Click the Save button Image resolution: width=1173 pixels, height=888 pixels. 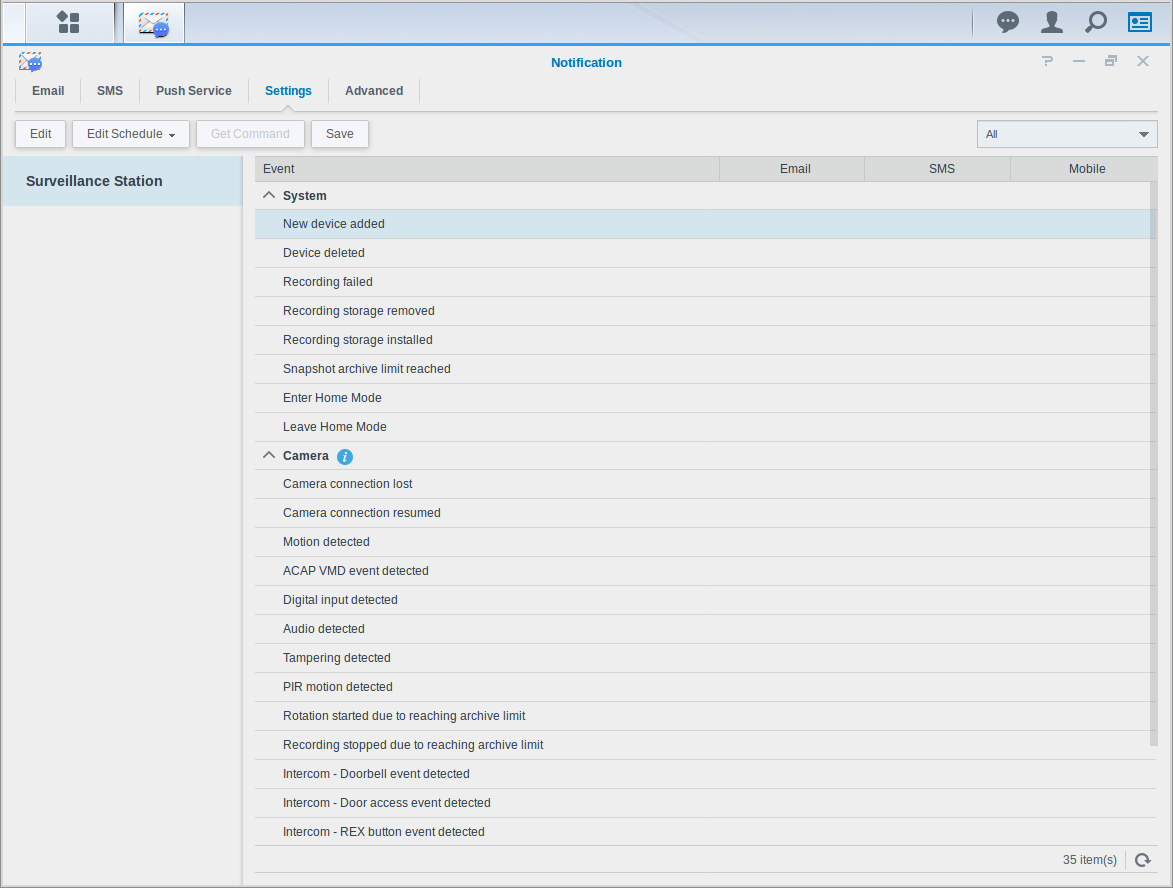[340, 134]
